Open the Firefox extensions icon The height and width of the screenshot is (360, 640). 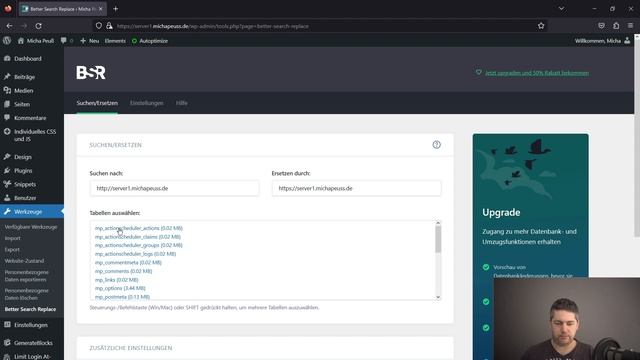[616, 26]
